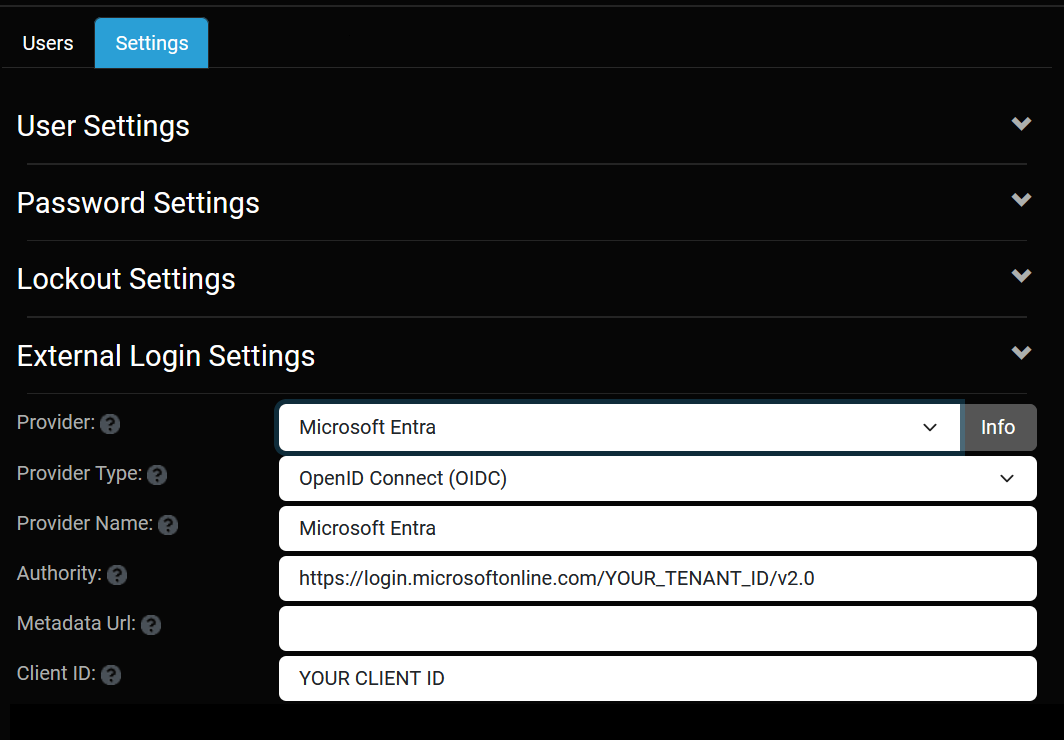Select the Settings tab
This screenshot has width=1064, height=740.
(151, 43)
